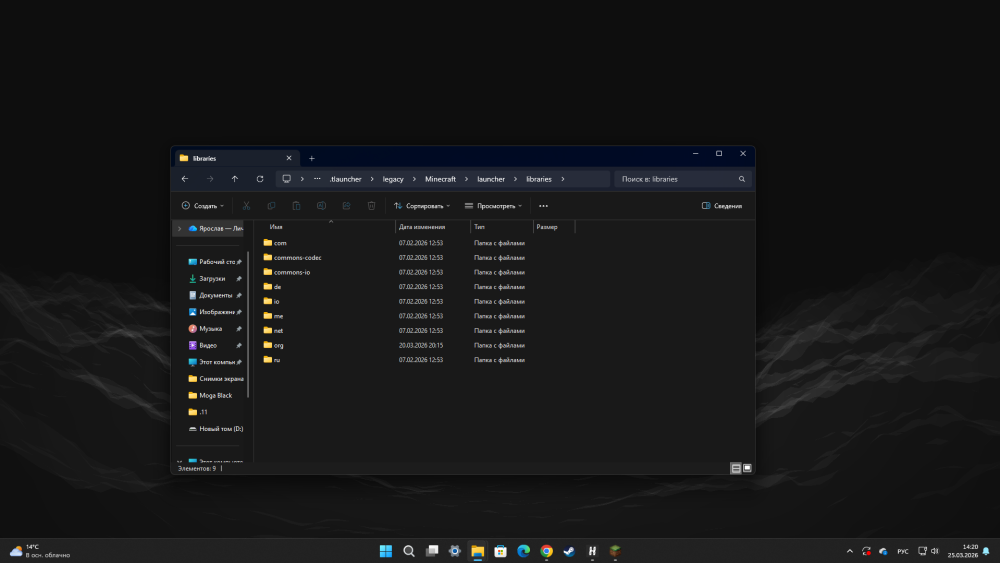1000x563 pixels.
Task: Sort by Имя column header
Action: 276,227
